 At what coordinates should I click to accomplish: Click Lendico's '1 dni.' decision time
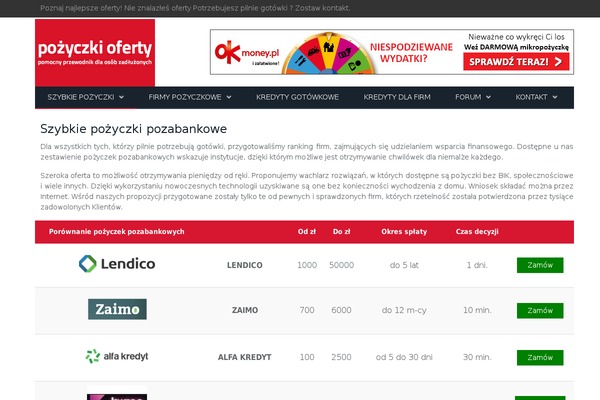(x=477, y=265)
